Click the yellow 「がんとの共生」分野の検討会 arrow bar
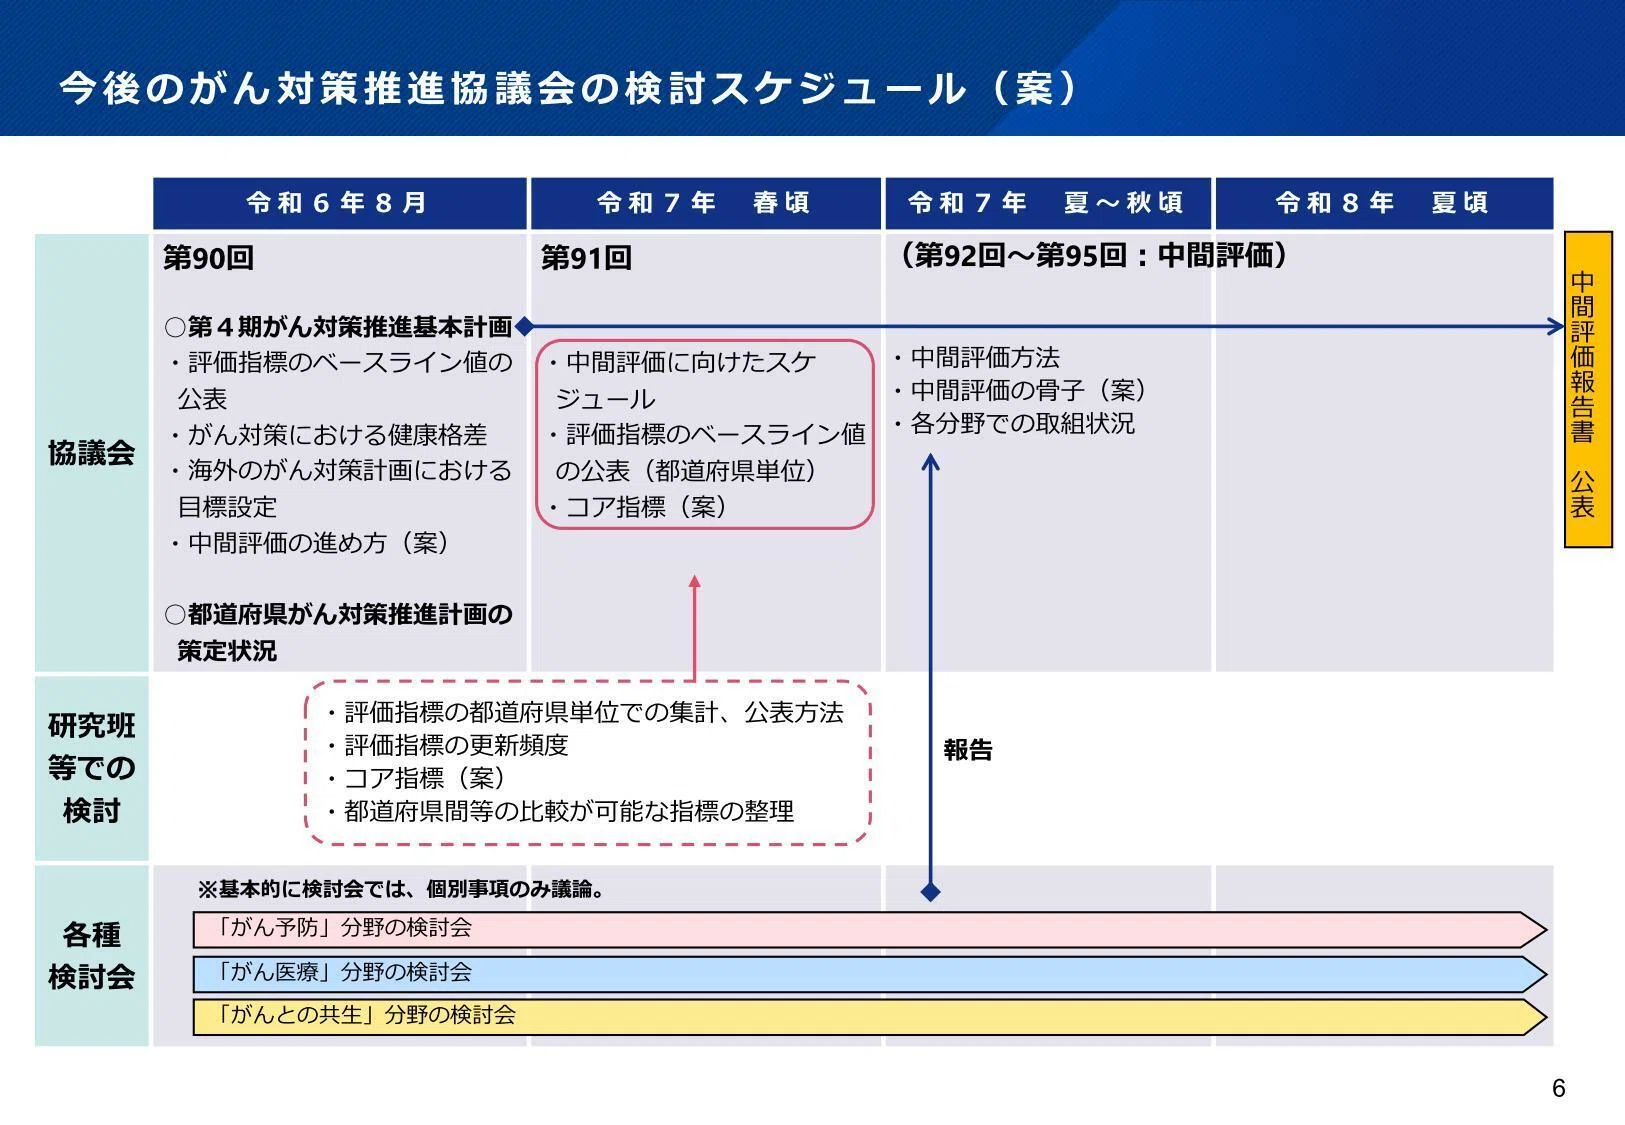1625x1125 pixels. coord(869,1017)
